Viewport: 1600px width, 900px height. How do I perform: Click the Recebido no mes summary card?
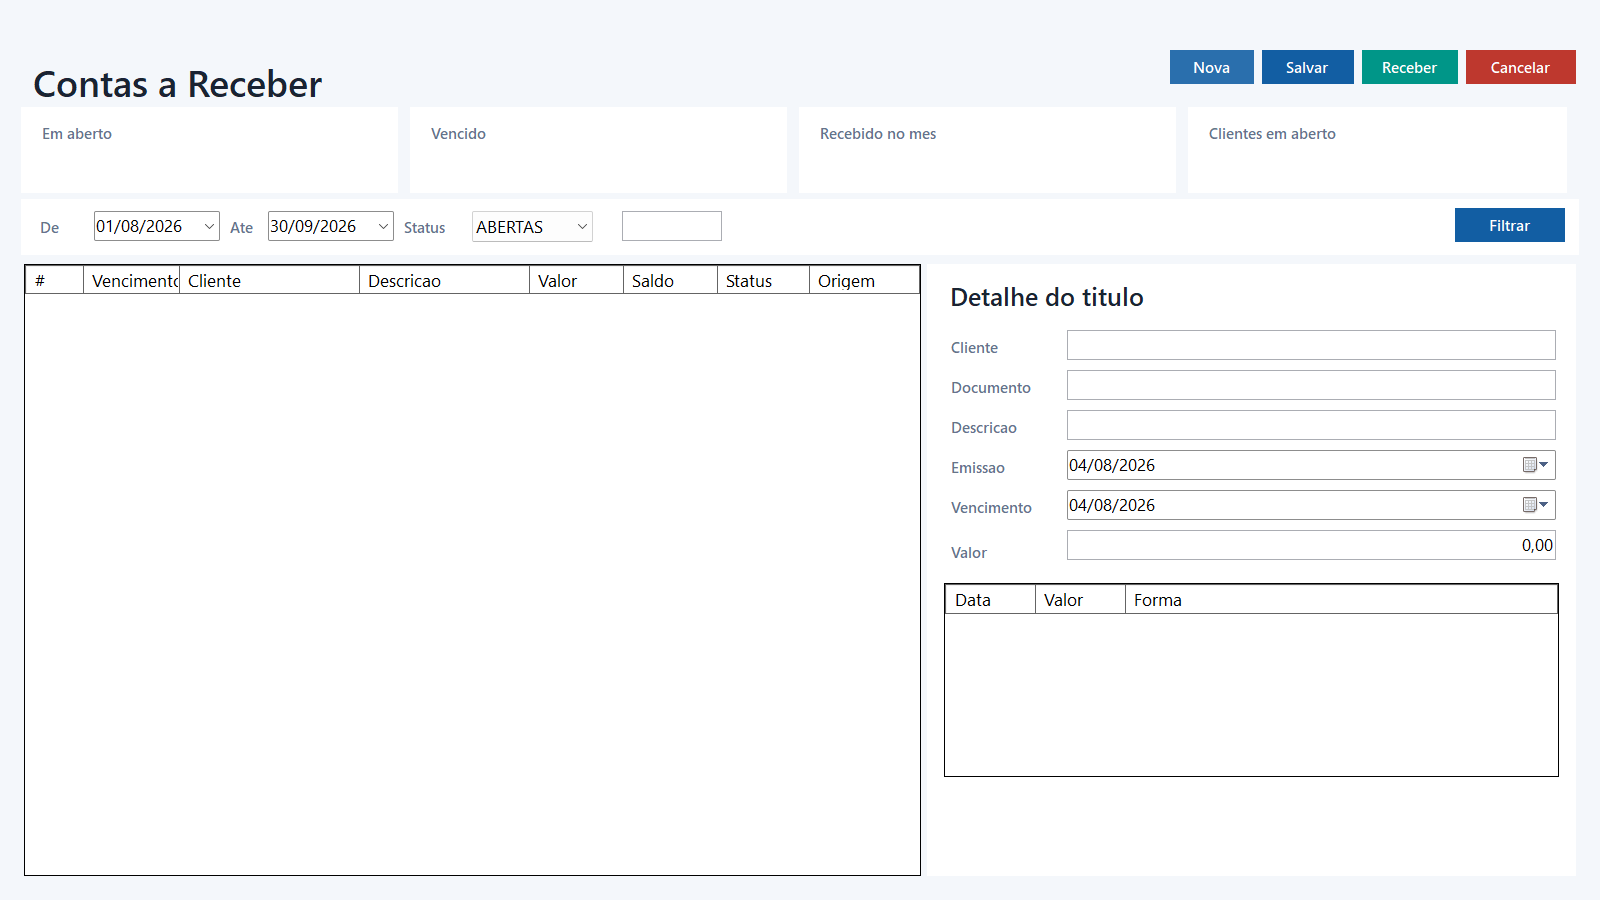tap(987, 150)
